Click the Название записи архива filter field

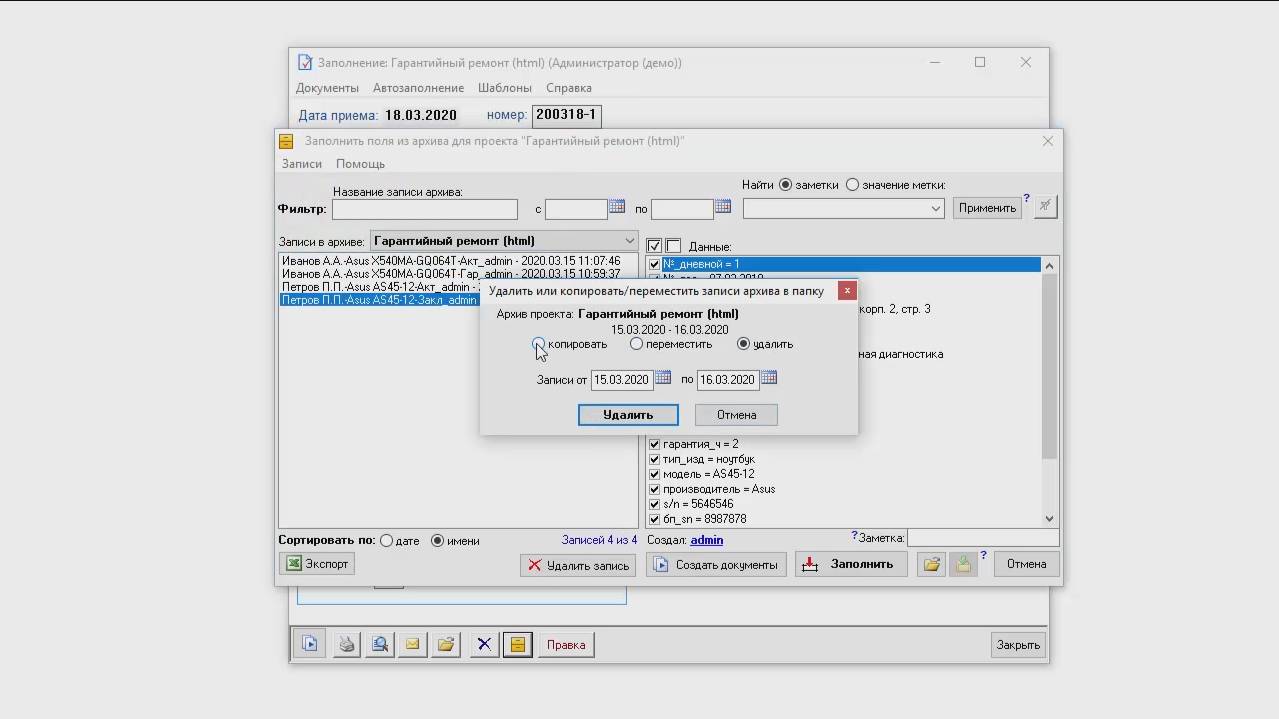425,209
